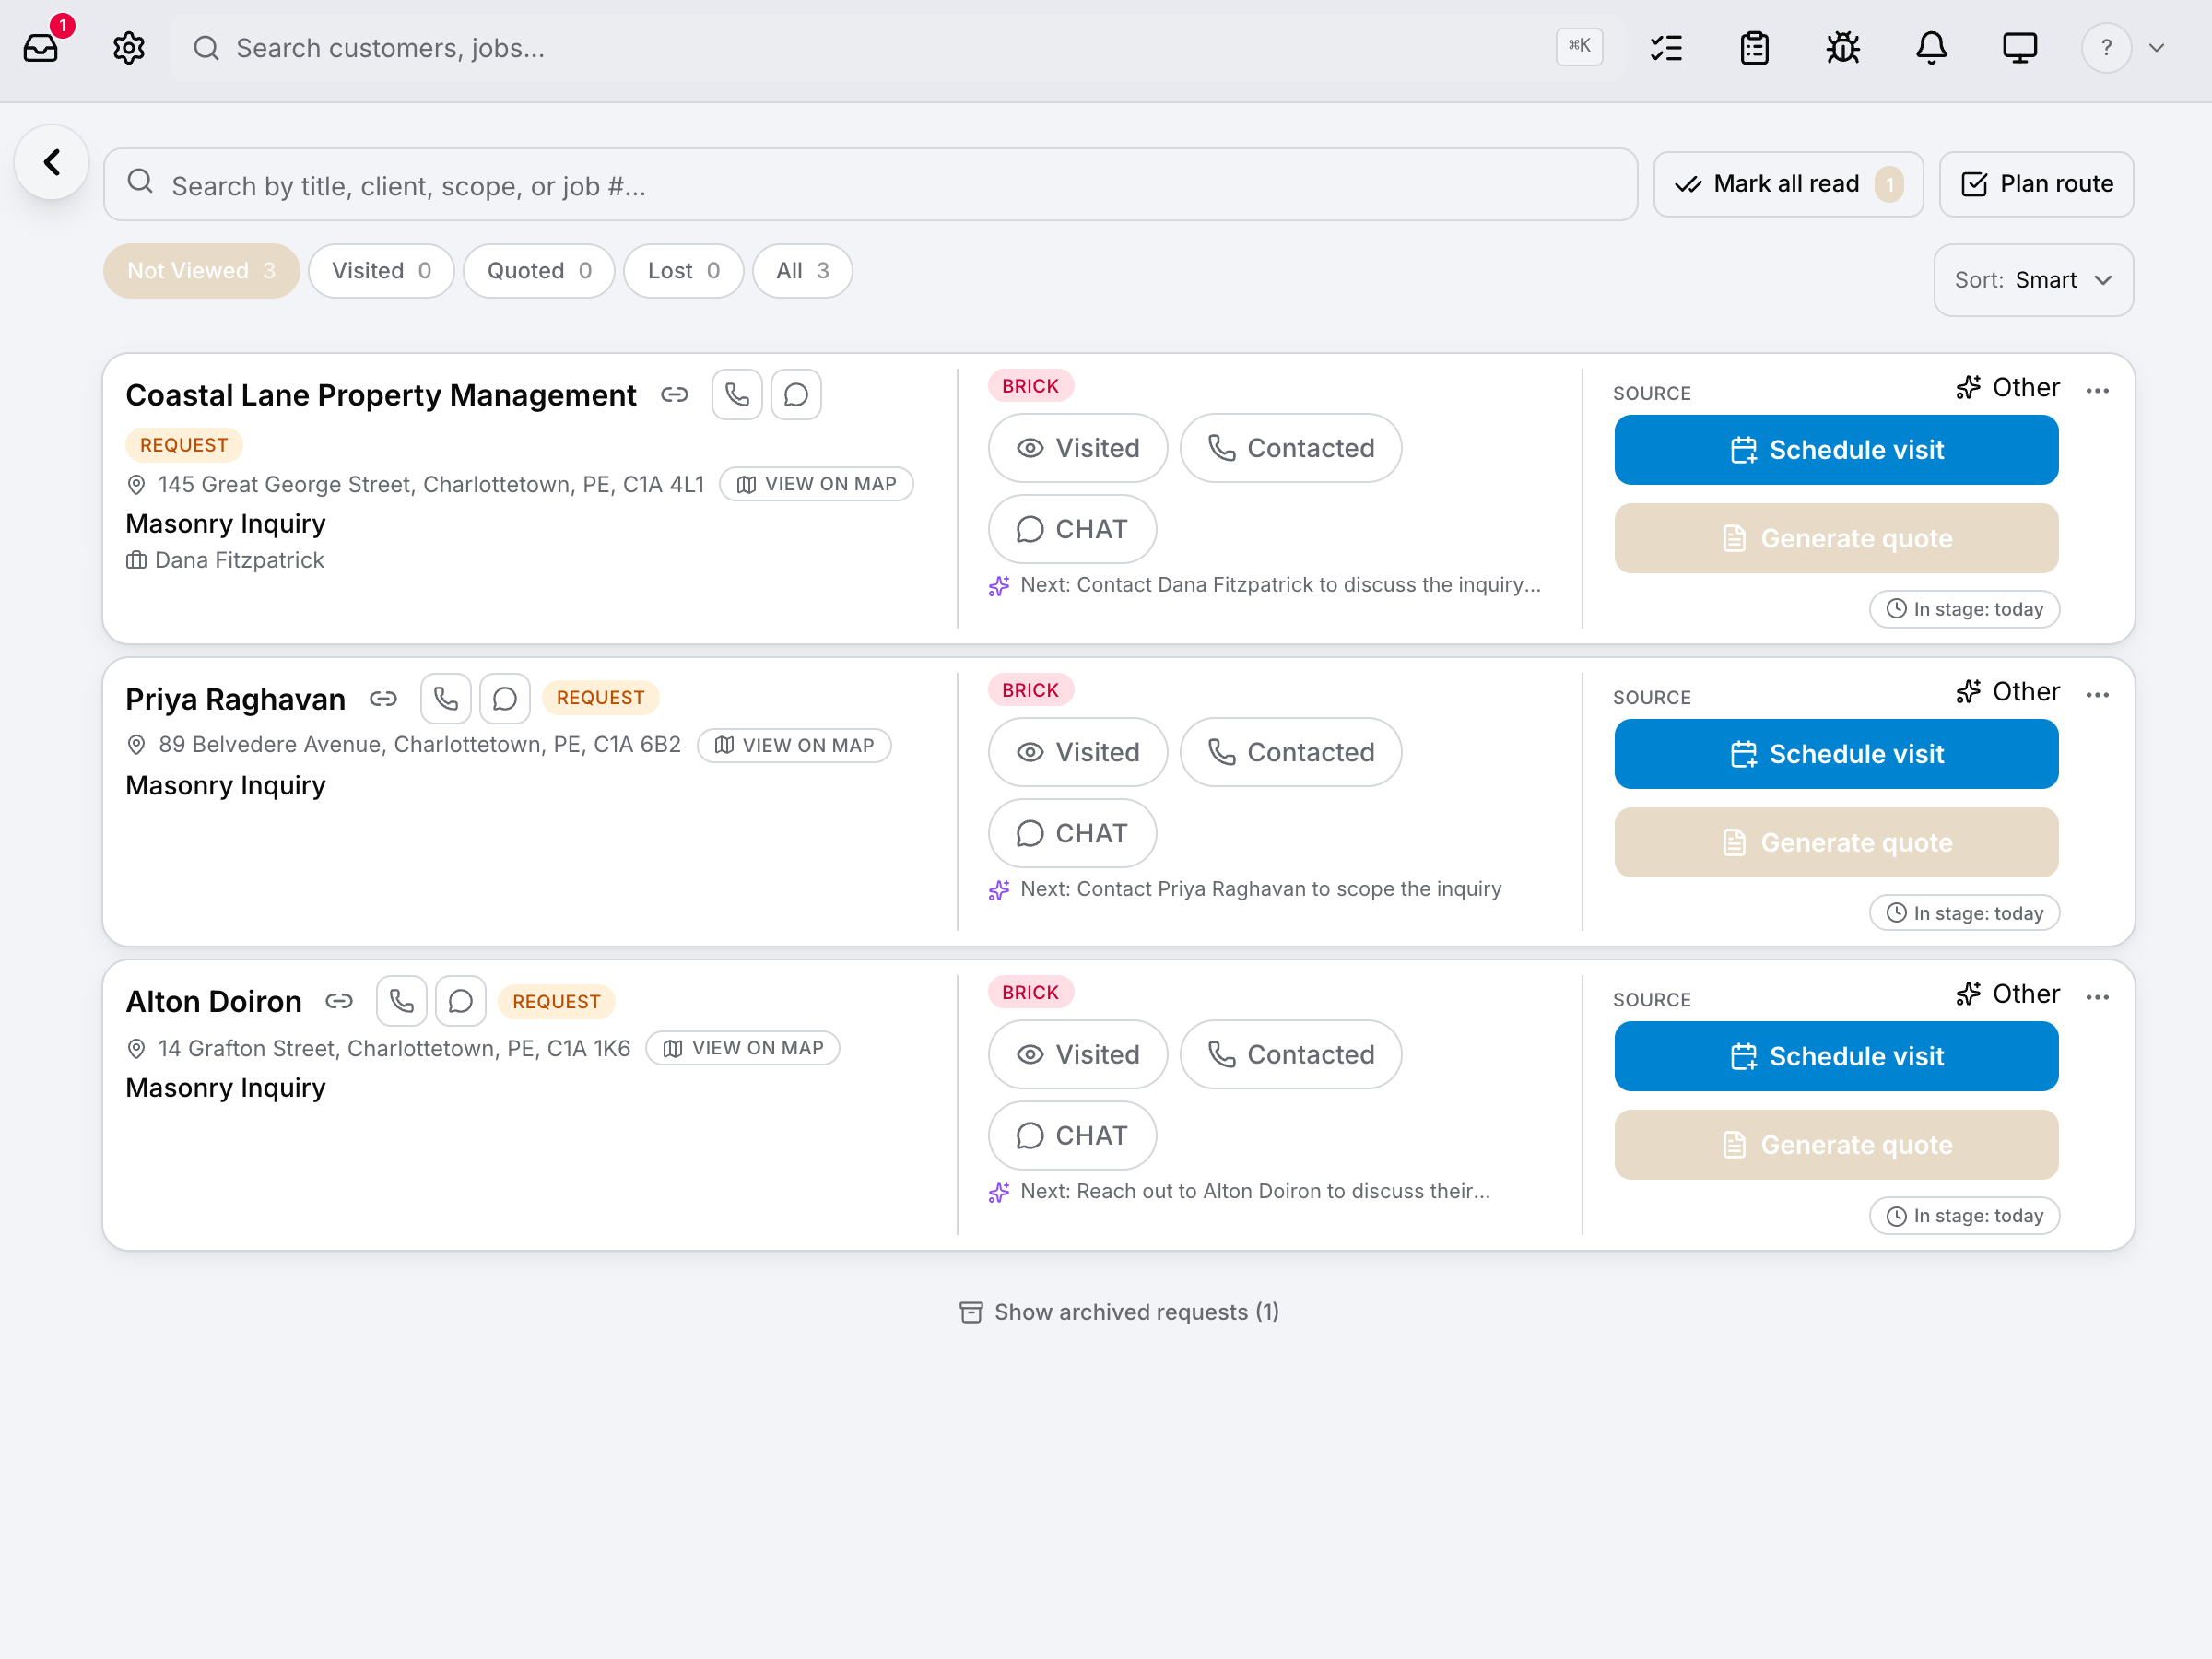Viewport: 2212px width, 1659px height.
Task: Open message bubble beside Priya Raghavan name
Action: (x=505, y=698)
